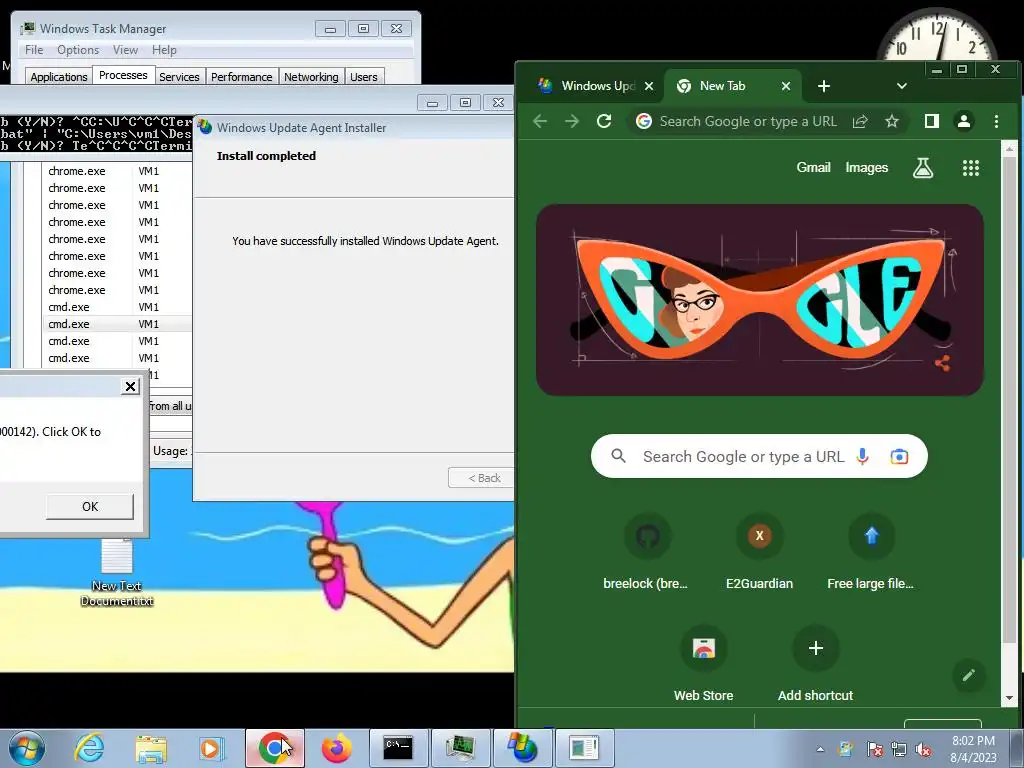This screenshot has height=768, width=1024.
Task: Open Task Manager Help menu
Action: click(164, 50)
